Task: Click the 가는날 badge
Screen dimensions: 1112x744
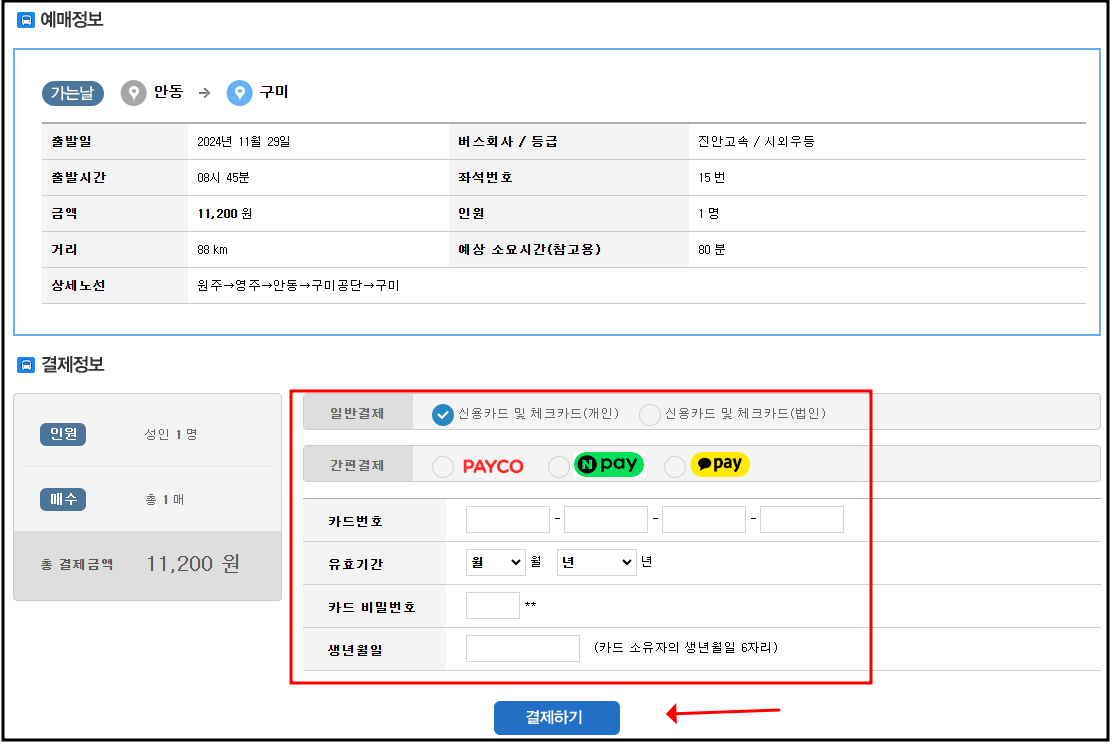Action: click(72, 92)
